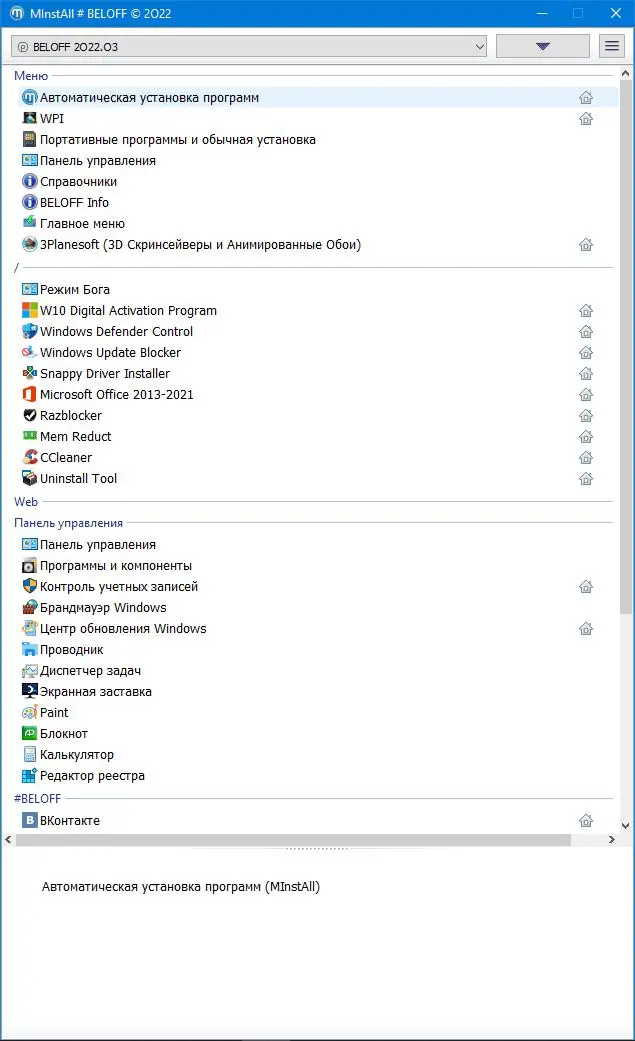Open the BELOFF 2022.03 dropdown list
Screen dimensions: 635x1041
tap(249, 46)
